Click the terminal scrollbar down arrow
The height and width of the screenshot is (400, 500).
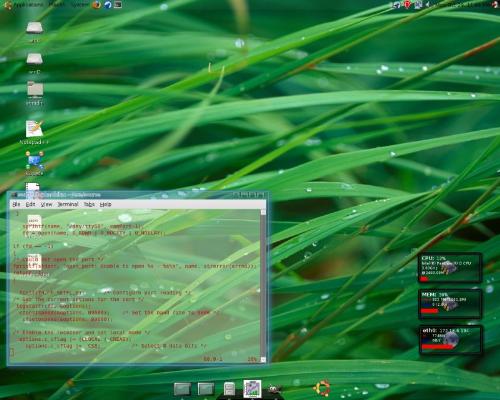click(263, 360)
